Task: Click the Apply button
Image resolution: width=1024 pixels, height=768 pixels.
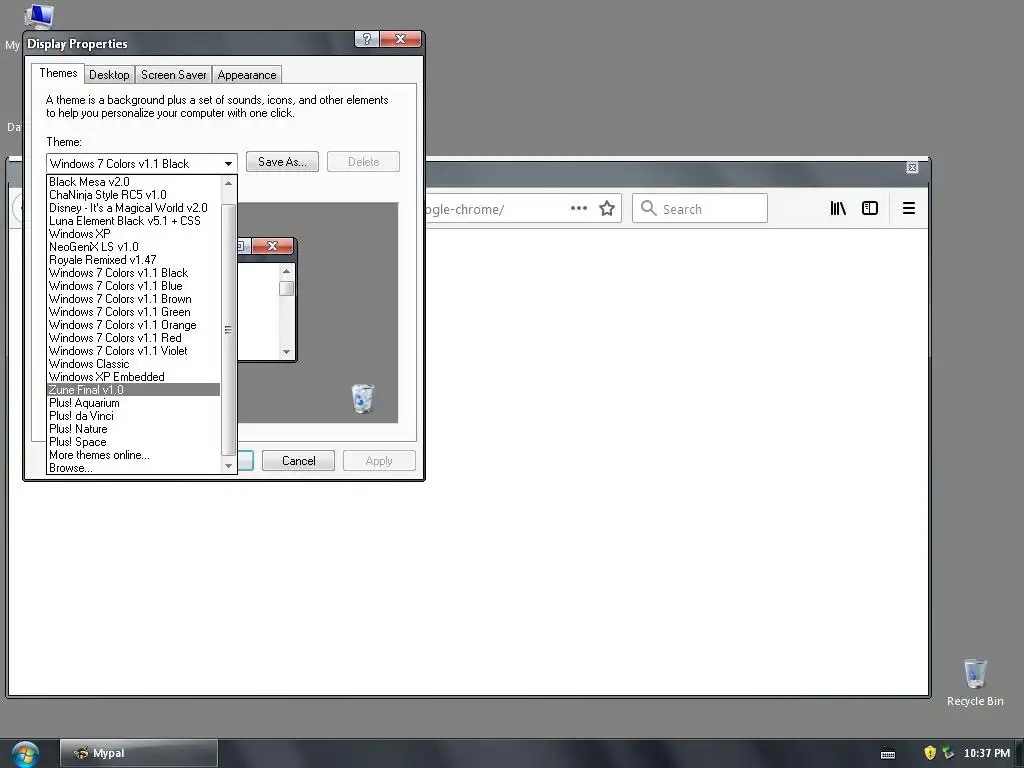Action: click(x=379, y=461)
